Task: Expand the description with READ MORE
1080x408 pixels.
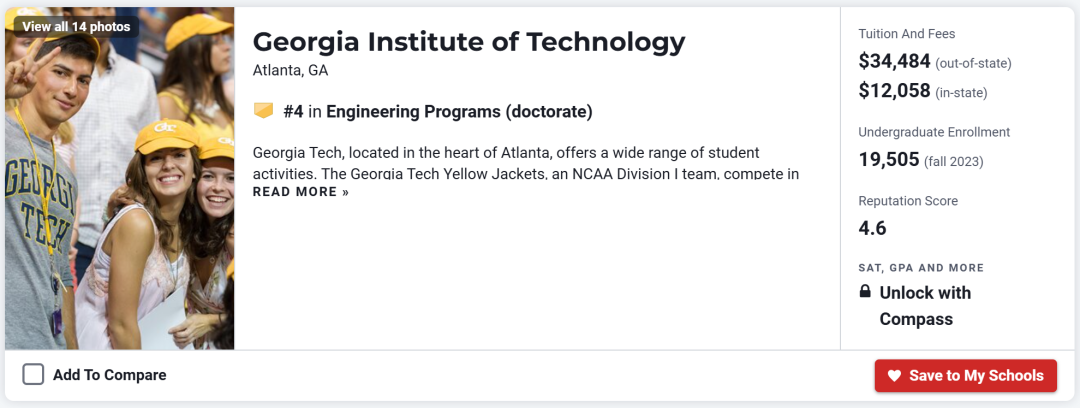Action: pos(301,192)
